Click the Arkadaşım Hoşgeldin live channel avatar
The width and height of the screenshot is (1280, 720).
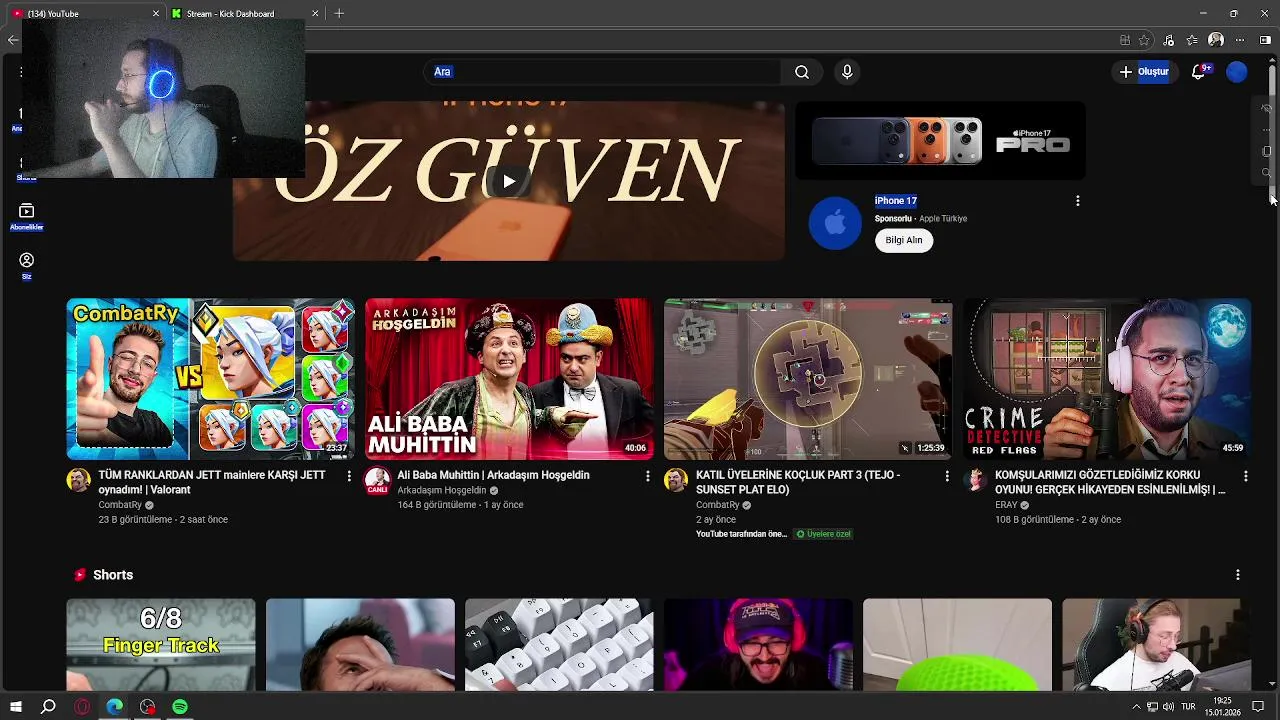pos(377,480)
